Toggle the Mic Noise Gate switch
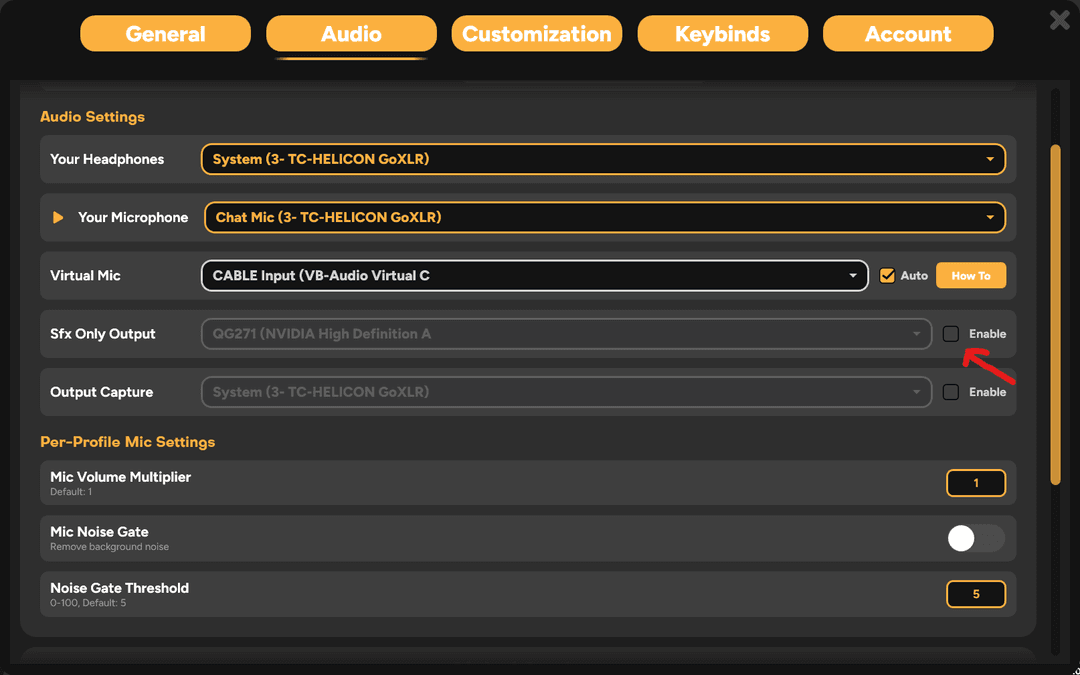This screenshot has height=675, width=1080. [975, 538]
